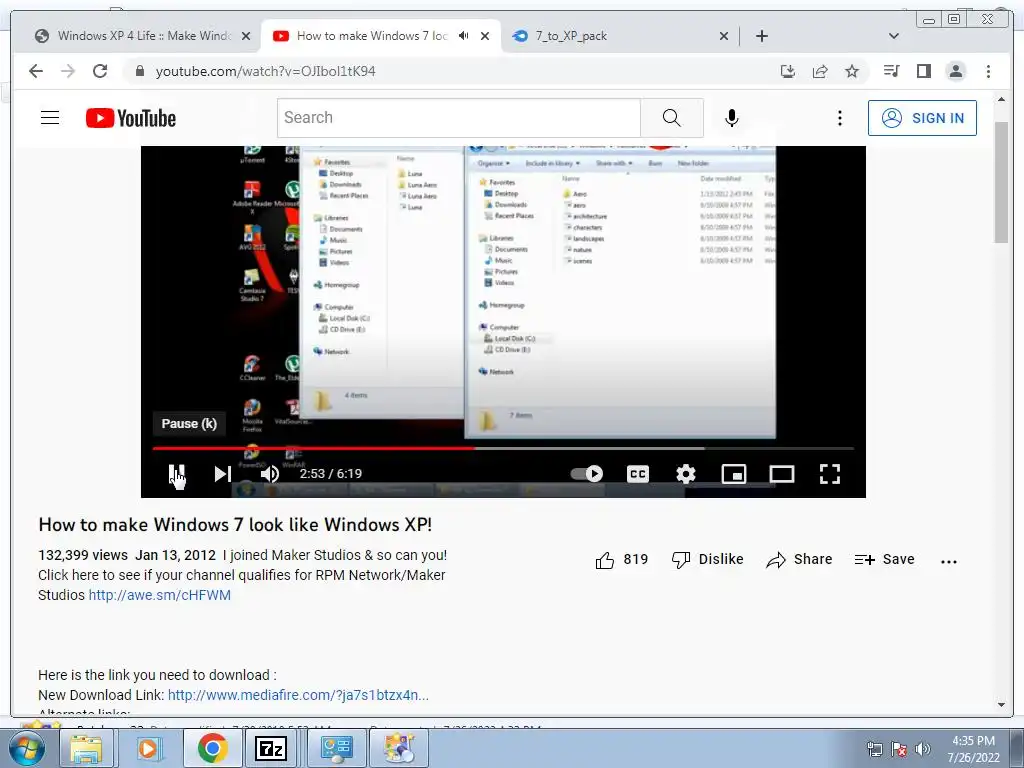
Task: Open the Windows Start menu
Action: (x=25, y=748)
